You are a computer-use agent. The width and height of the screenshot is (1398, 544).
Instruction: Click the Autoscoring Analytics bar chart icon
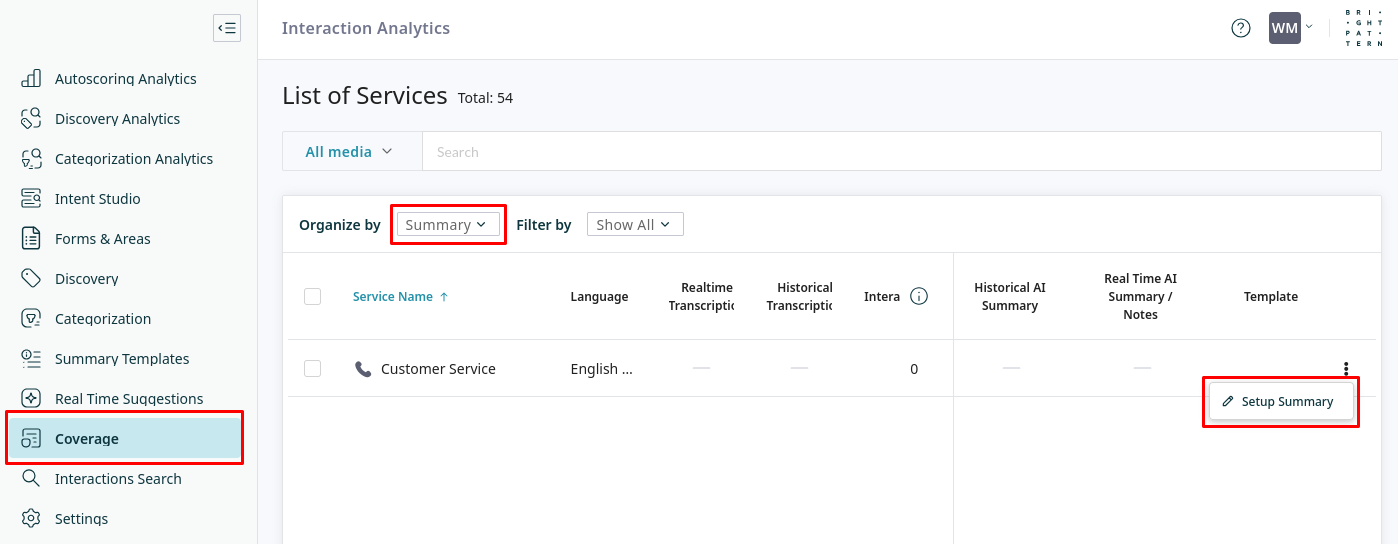pyautogui.click(x=31, y=79)
